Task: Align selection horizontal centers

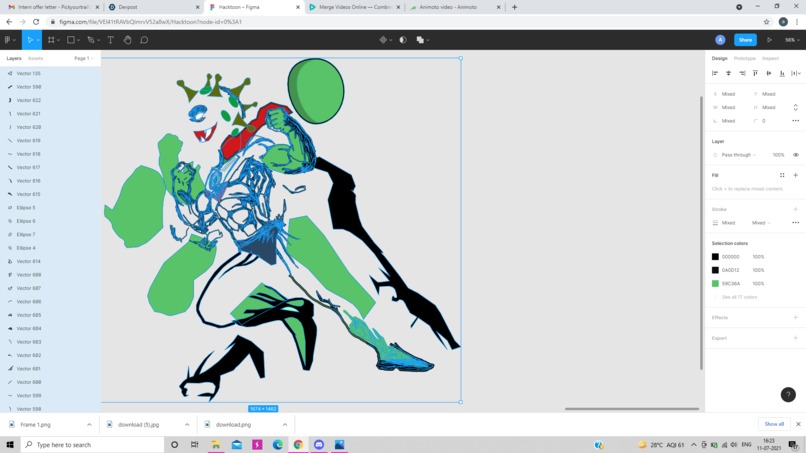Action: click(728, 73)
